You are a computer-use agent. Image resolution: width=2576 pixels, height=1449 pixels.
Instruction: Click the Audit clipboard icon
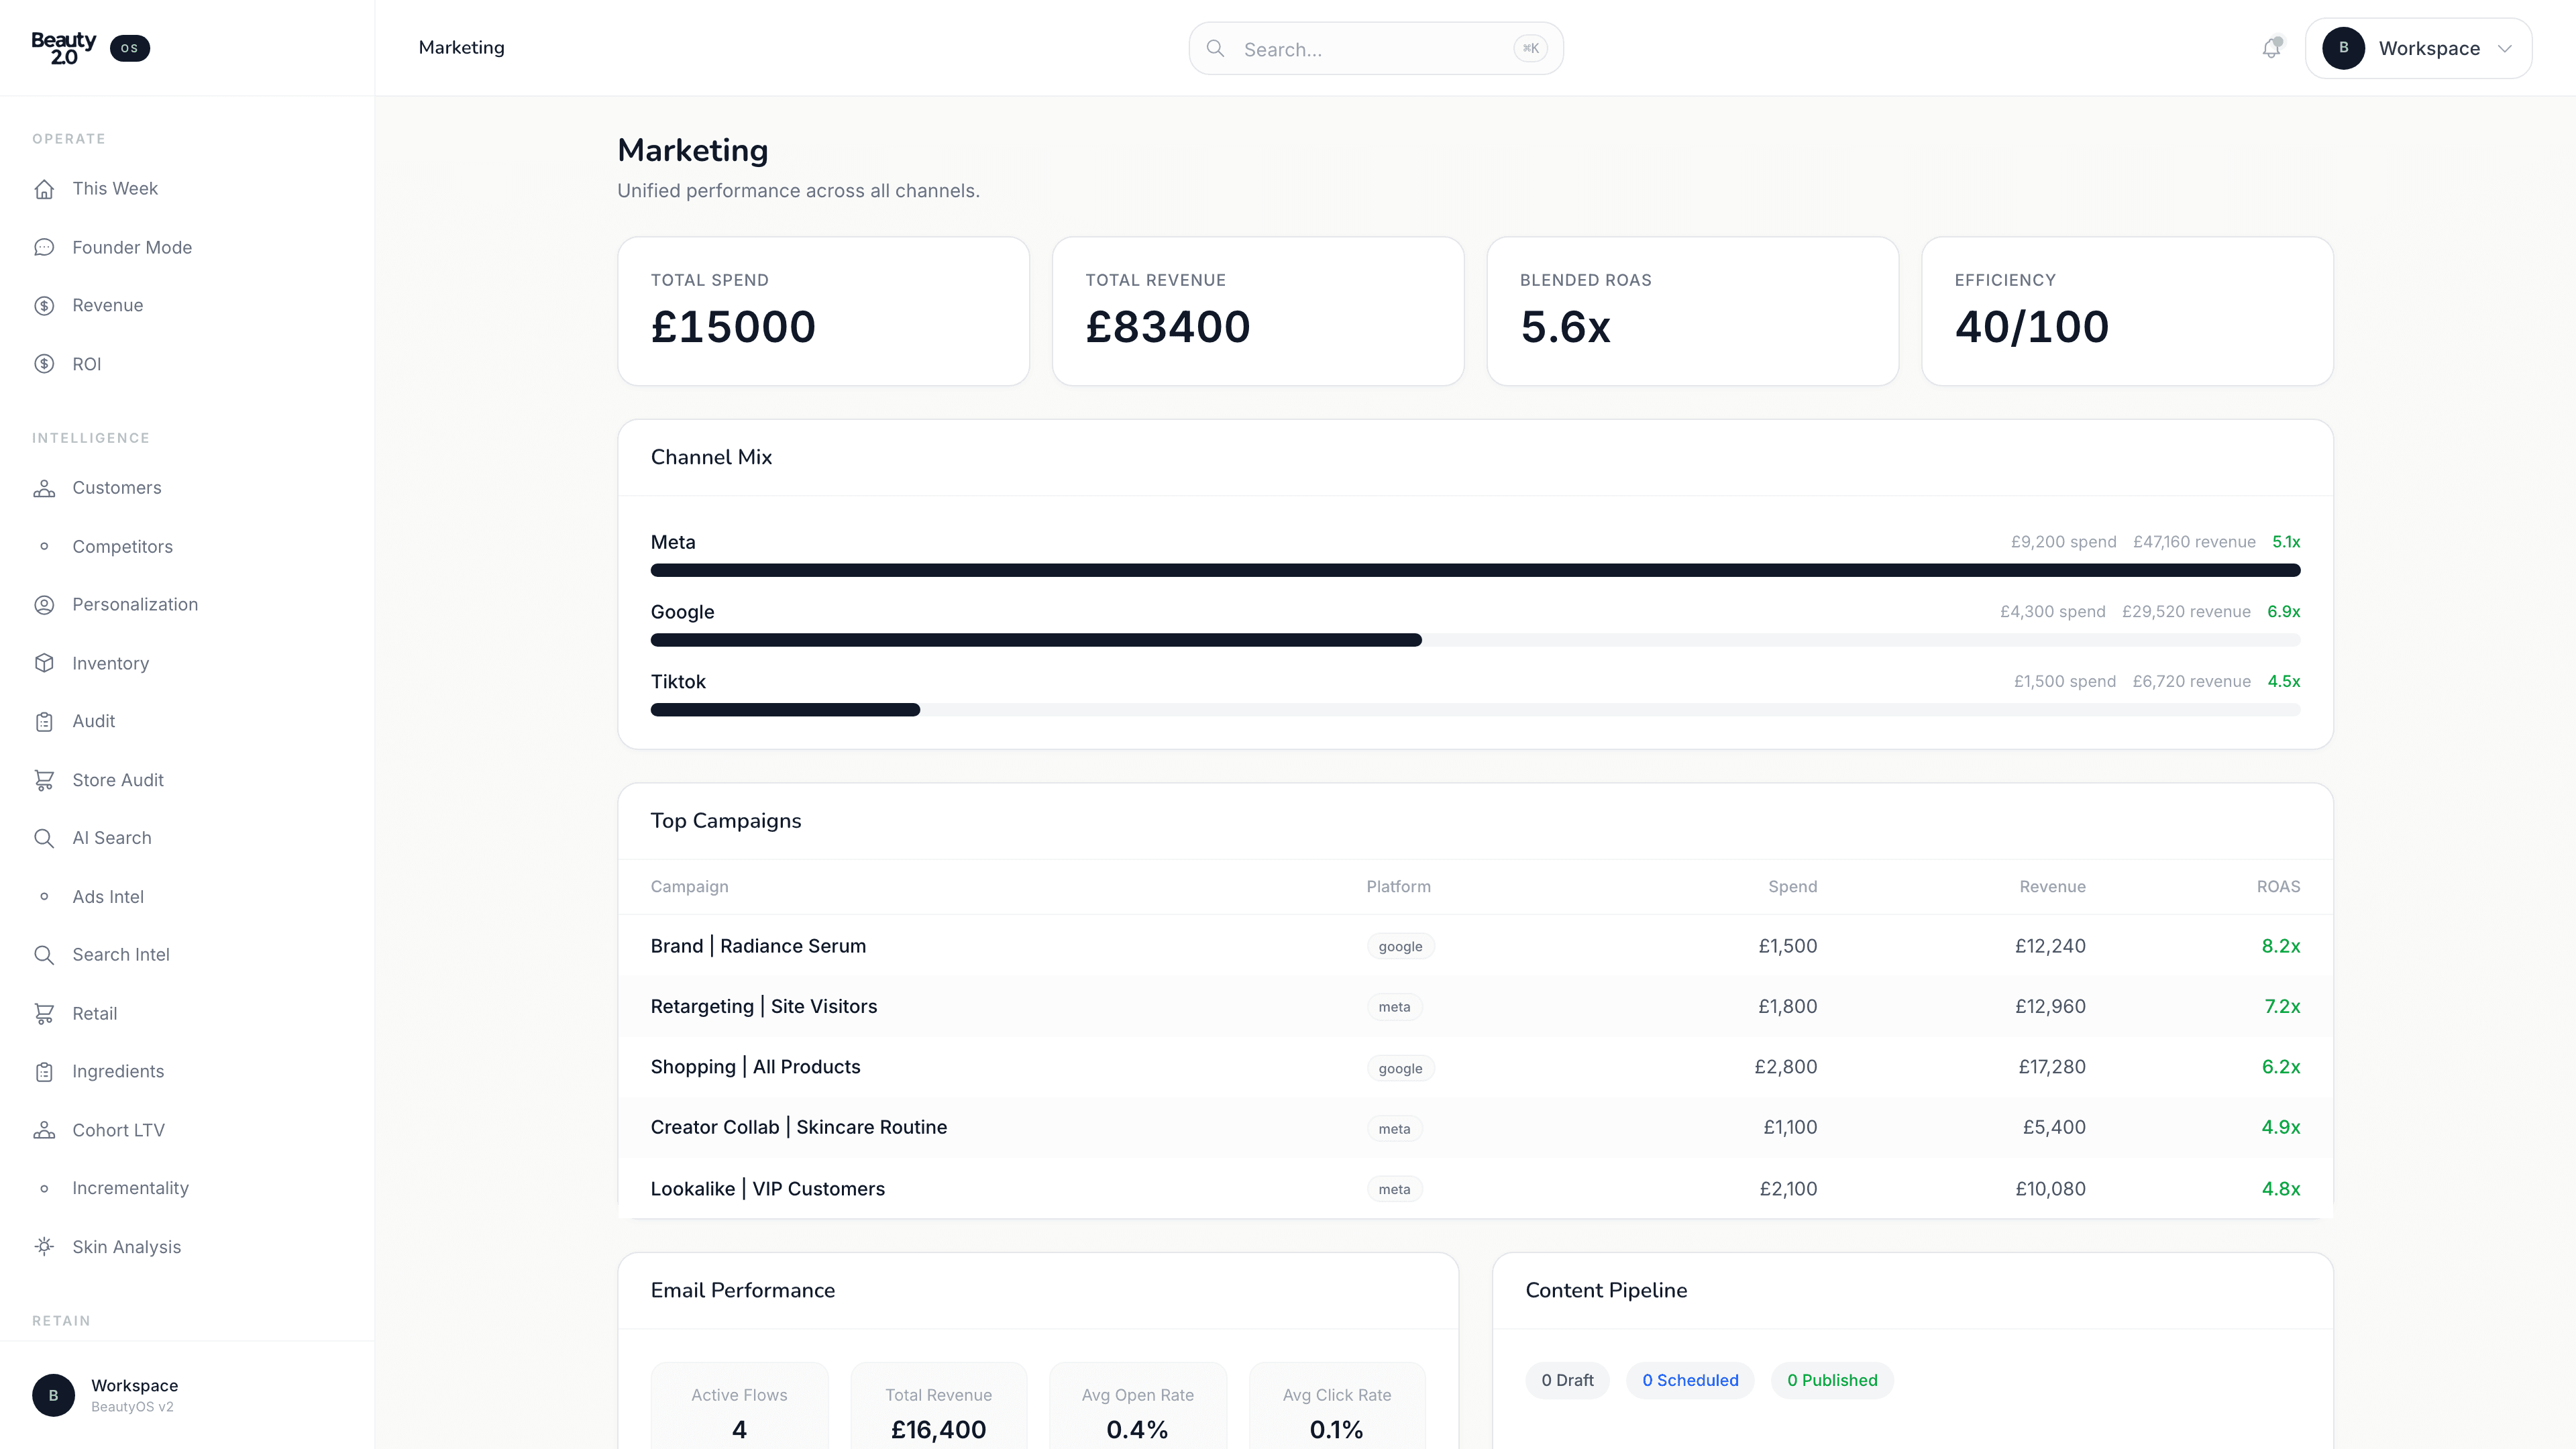pos(44,722)
